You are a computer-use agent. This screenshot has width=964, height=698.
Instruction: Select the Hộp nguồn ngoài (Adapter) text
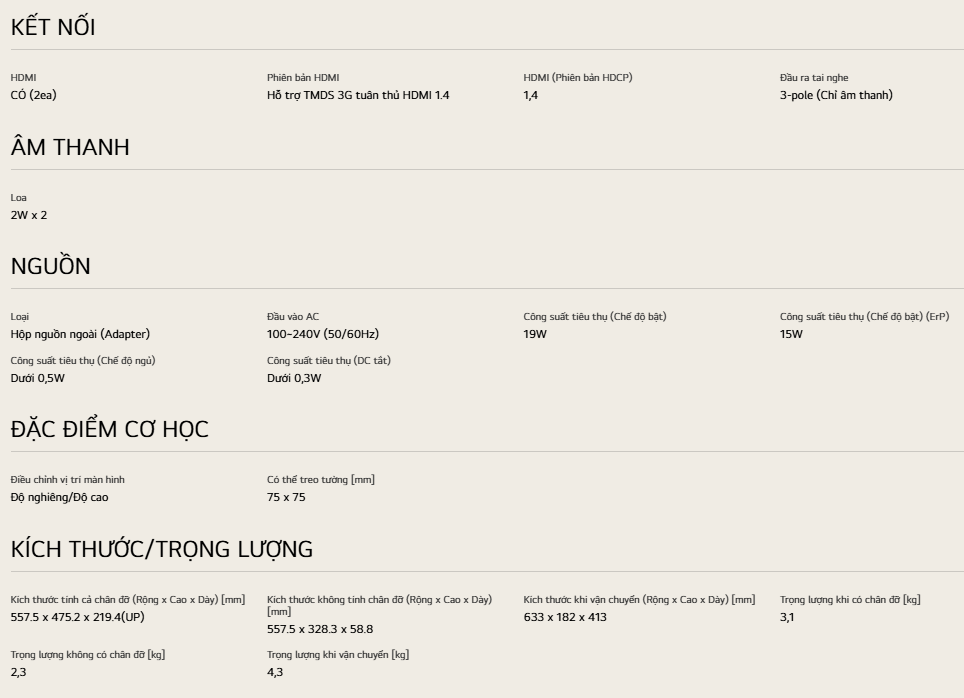[80, 334]
